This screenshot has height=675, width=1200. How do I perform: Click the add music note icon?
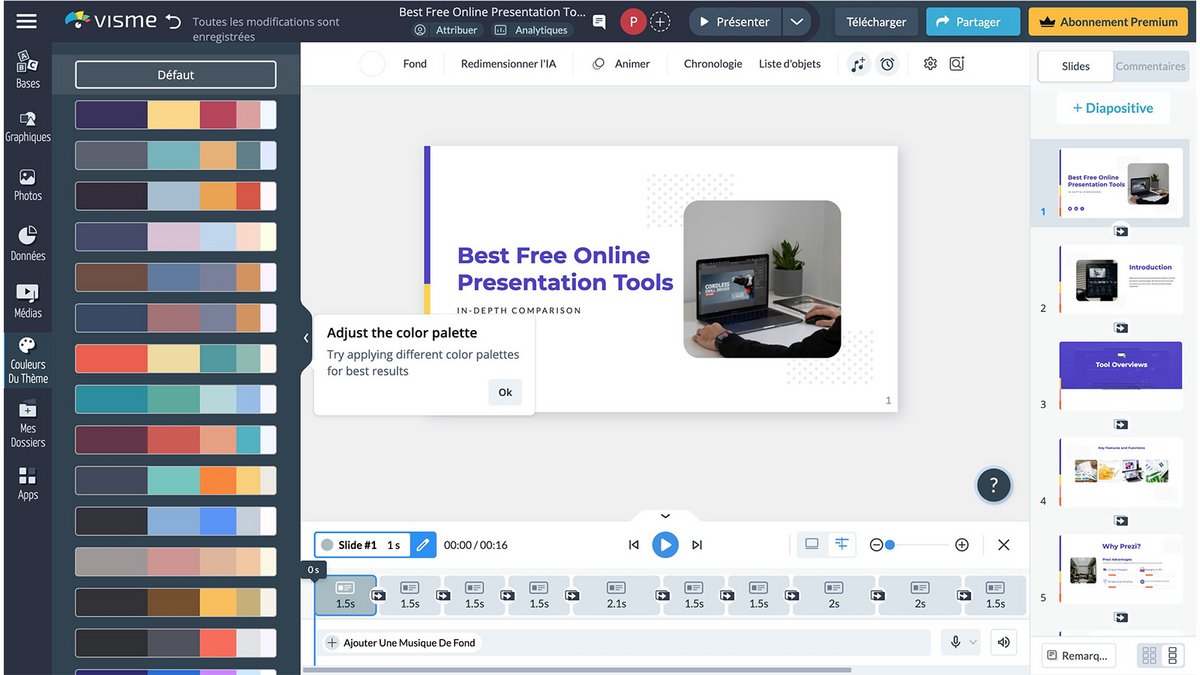[858, 64]
